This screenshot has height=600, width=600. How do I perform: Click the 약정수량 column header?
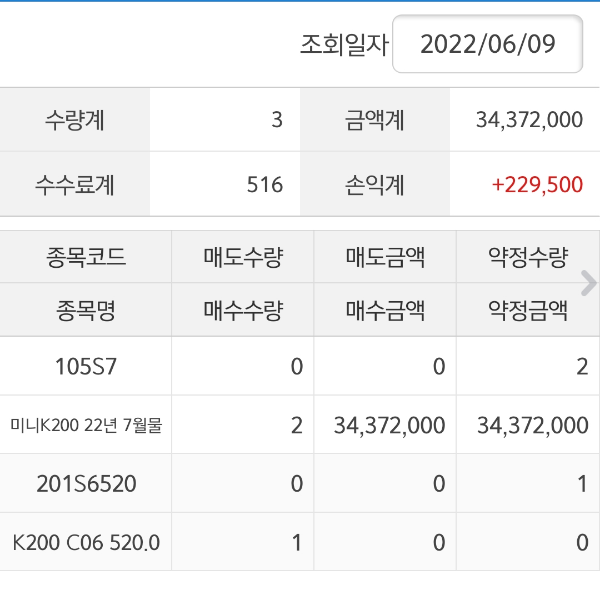pyautogui.click(x=527, y=258)
